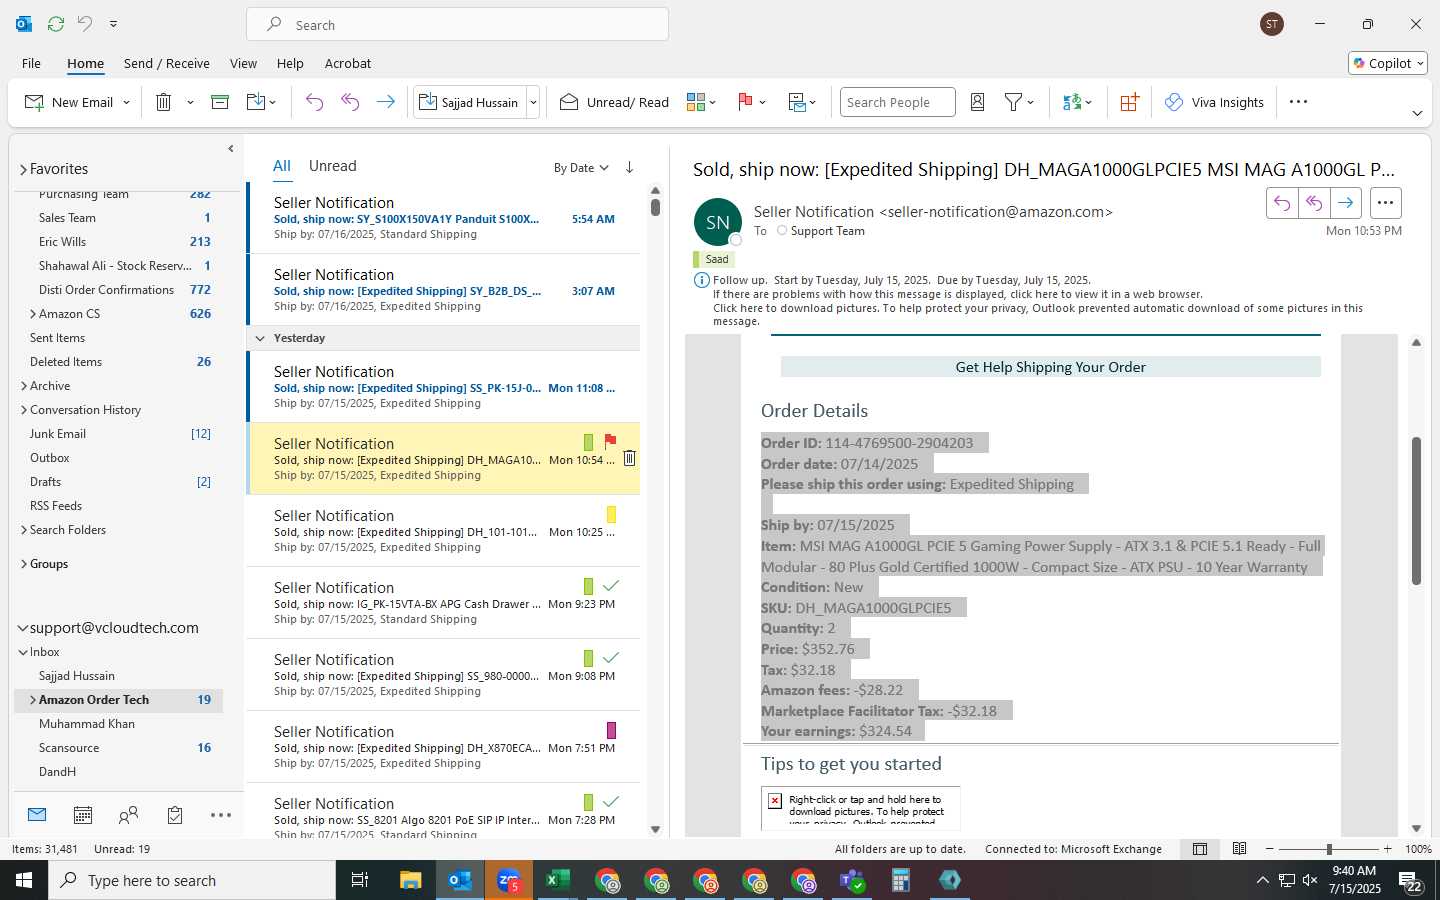Image resolution: width=1440 pixels, height=900 pixels.
Task: Open Quick Steps Sajjad Hussain dropdown arrow
Action: coord(533,102)
